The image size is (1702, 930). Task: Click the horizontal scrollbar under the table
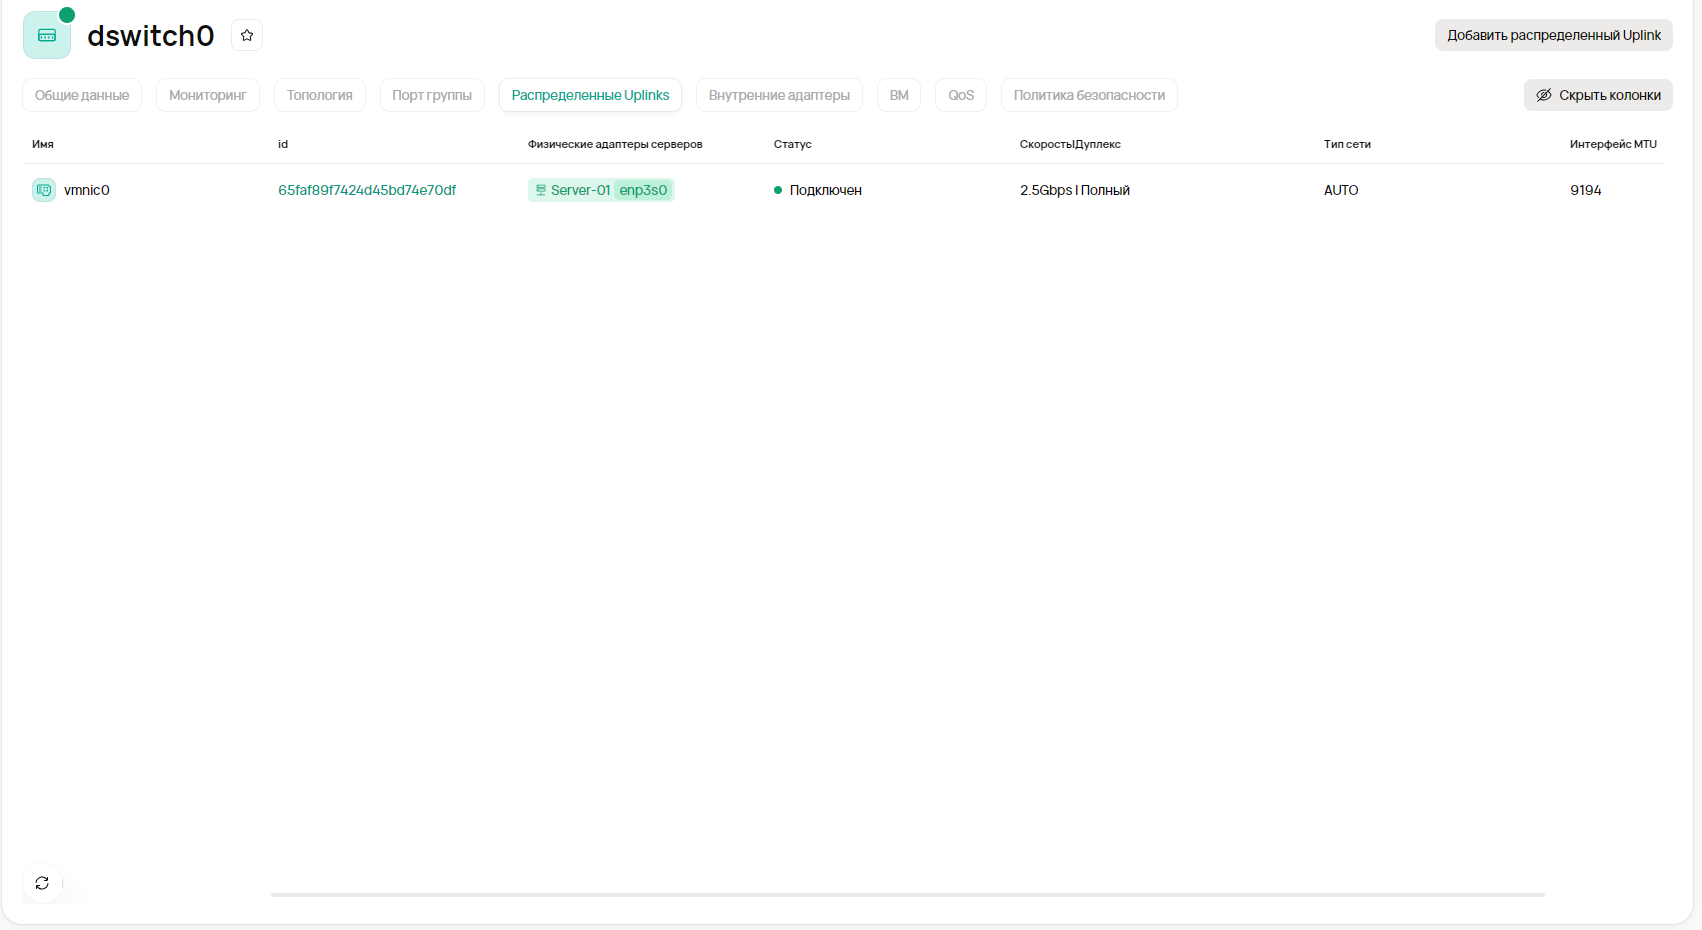pos(907,895)
